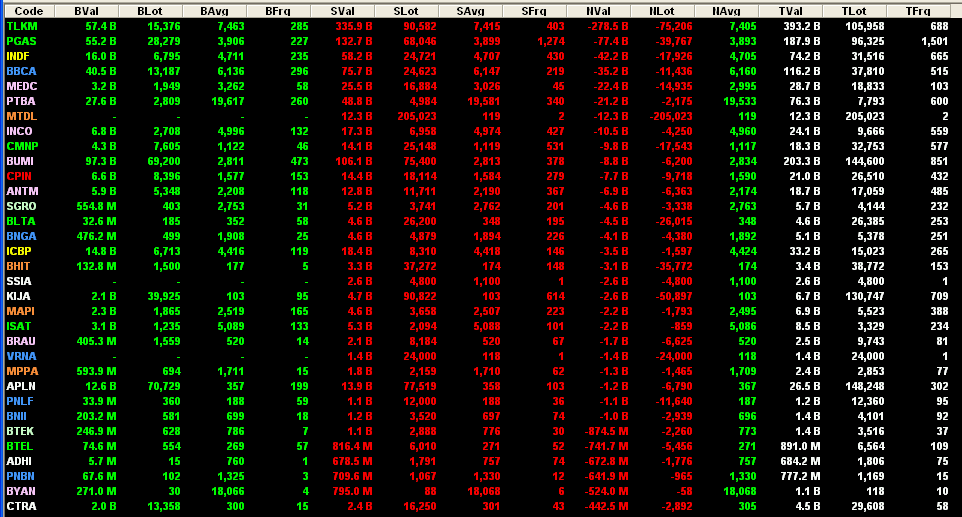The height and width of the screenshot is (517, 962).
Task: Select the VRNA stock code
Action: point(21,356)
